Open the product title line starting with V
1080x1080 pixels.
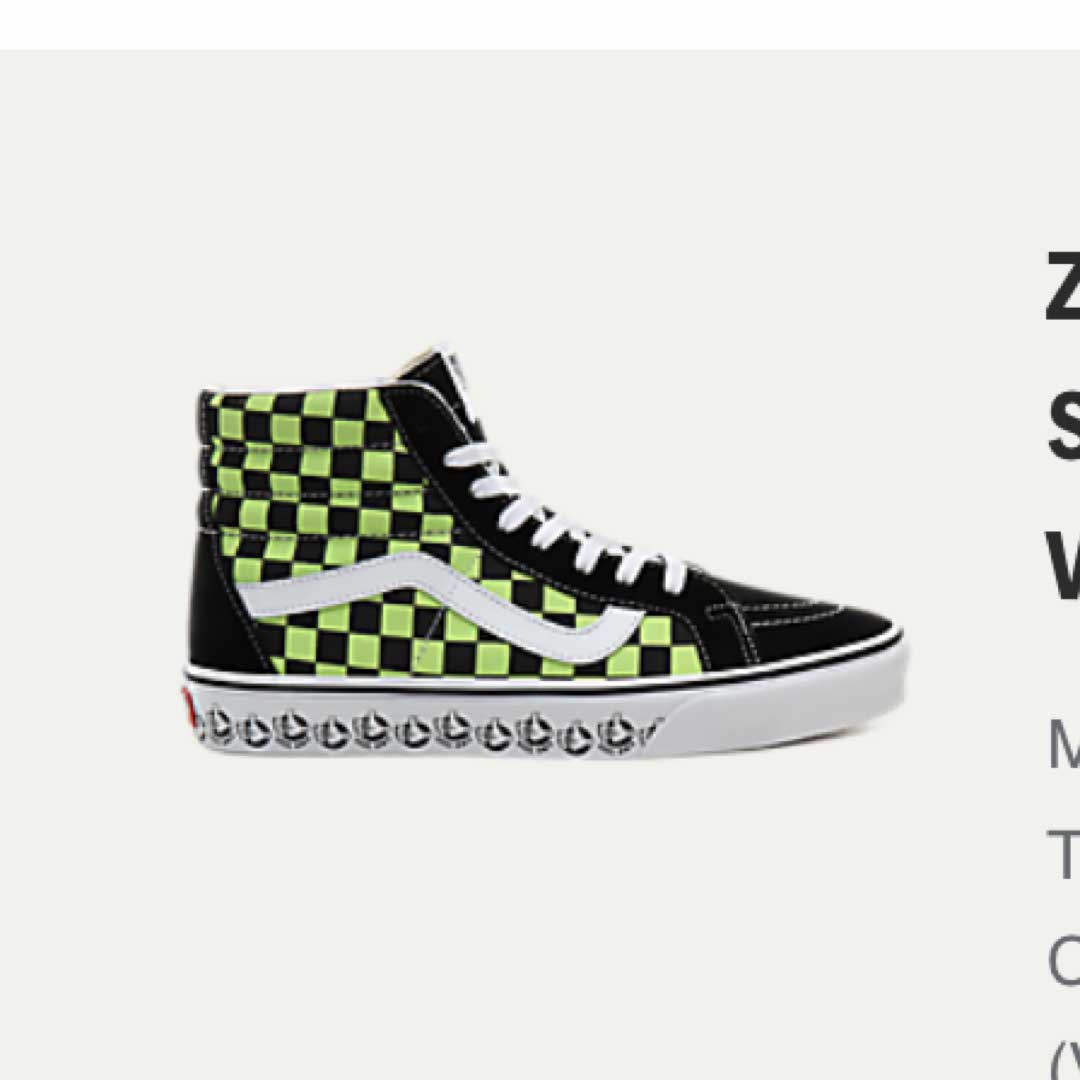1063,565
